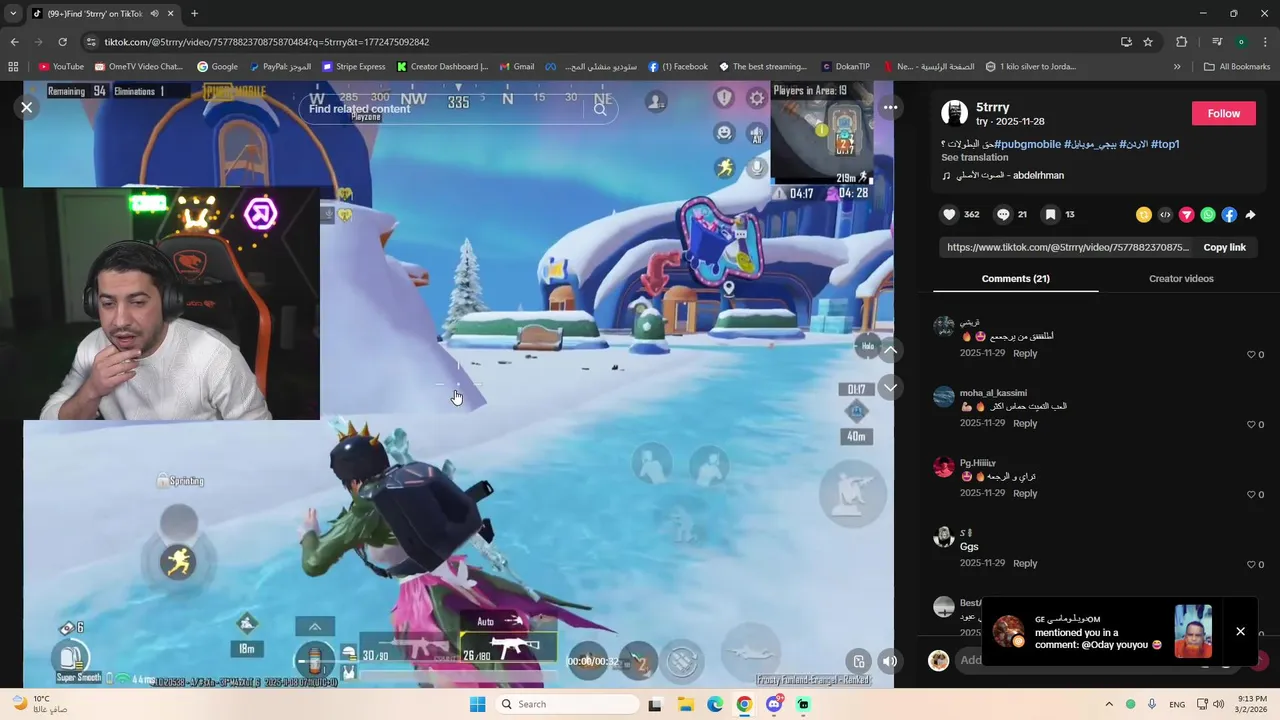1280x720 pixels.
Task: Share the video to WhatsApp
Action: (x=1208, y=214)
